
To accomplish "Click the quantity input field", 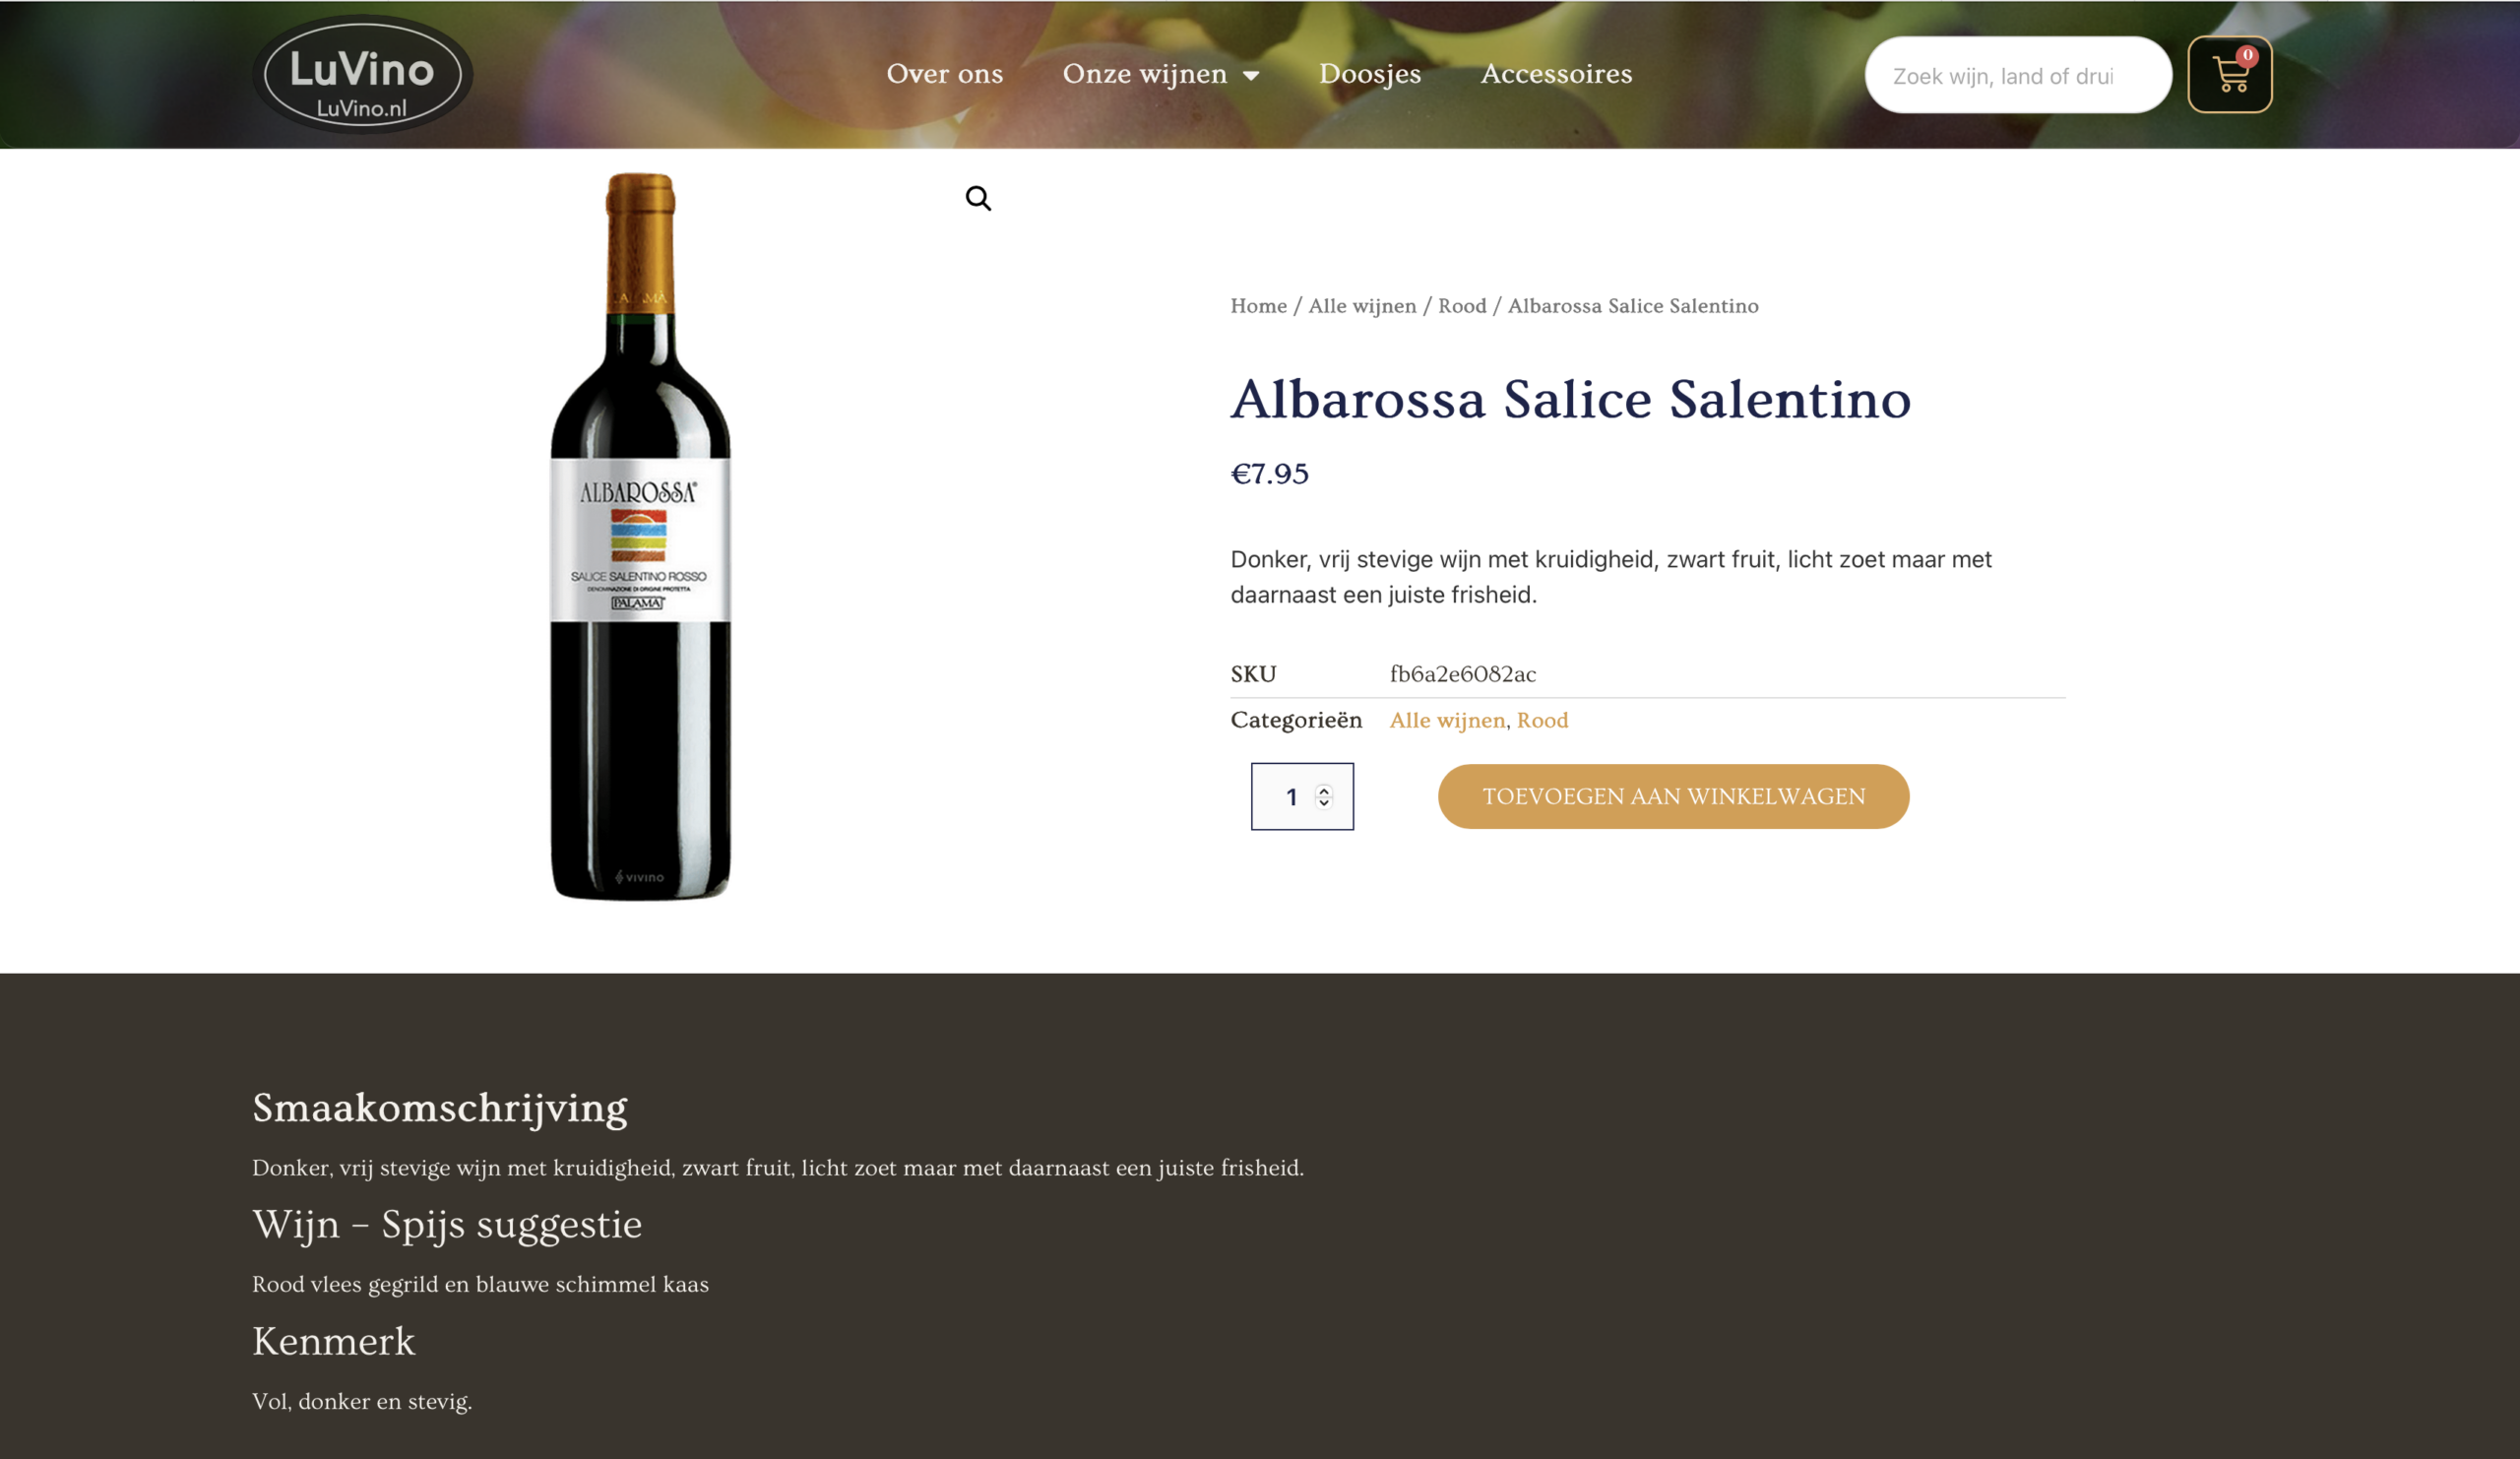I will click(1293, 796).
